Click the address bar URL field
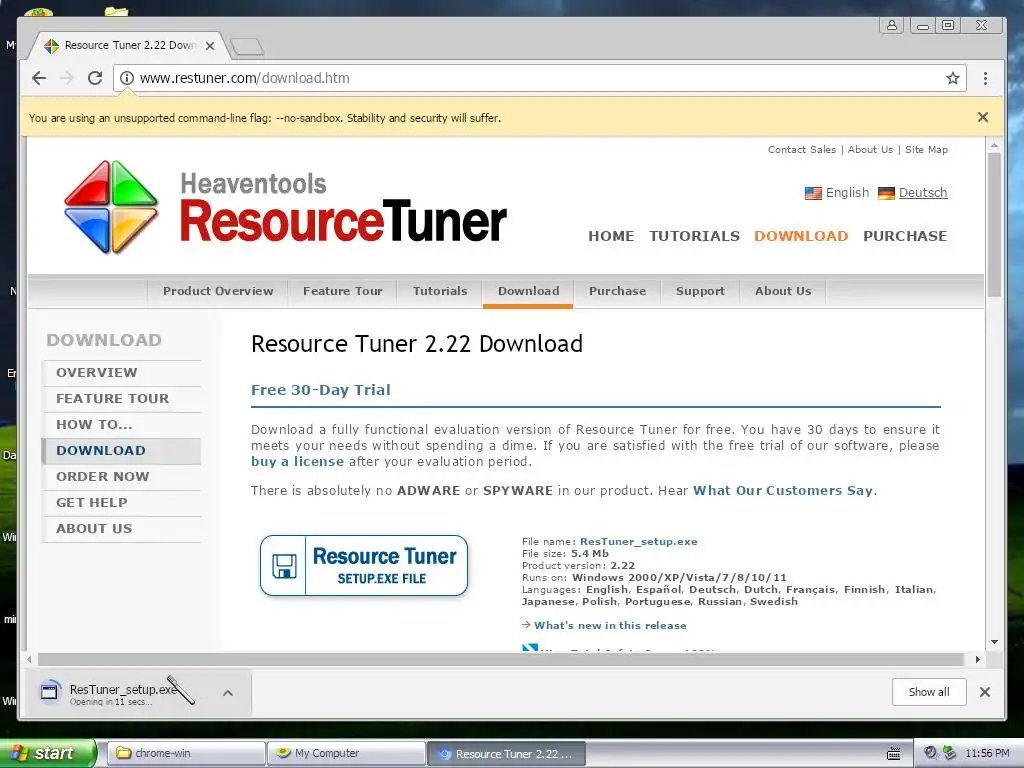This screenshot has width=1024, height=768. [539, 78]
